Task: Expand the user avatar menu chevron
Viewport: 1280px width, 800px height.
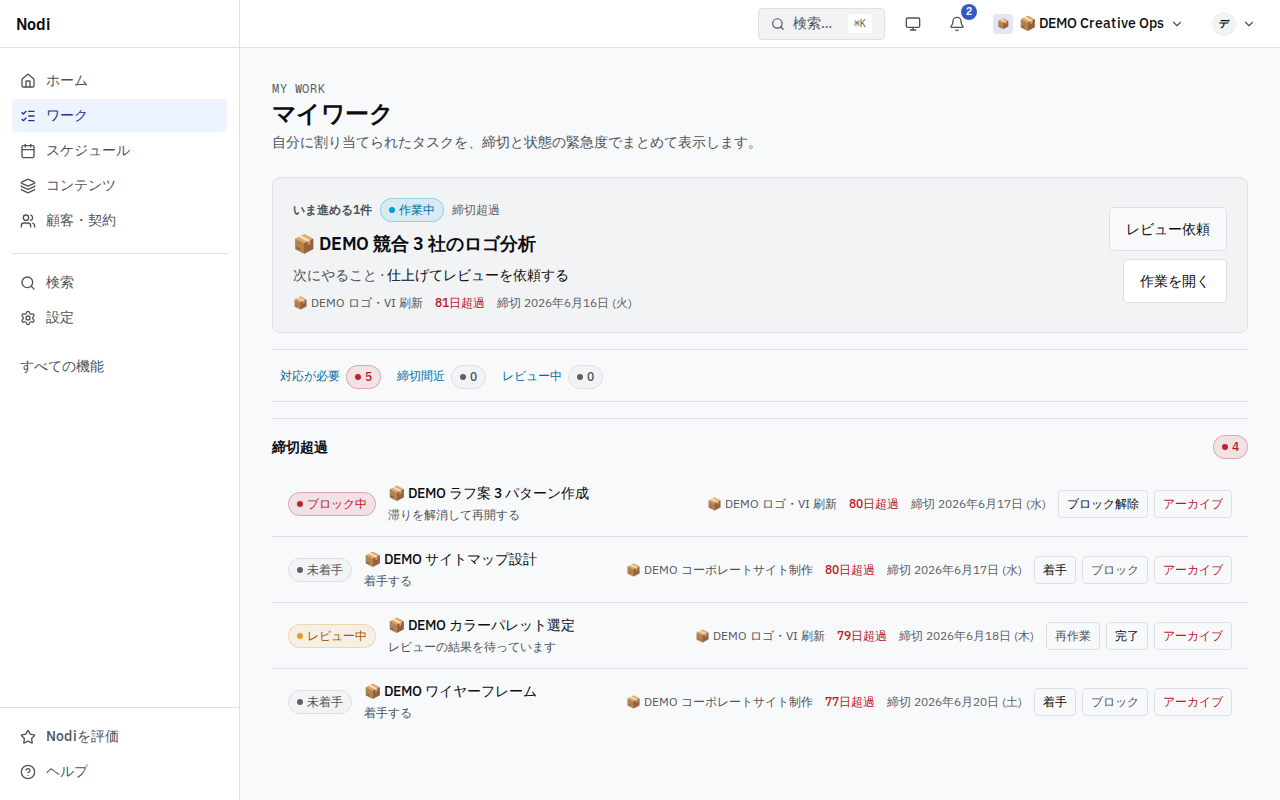Action: (x=1249, y=24)
